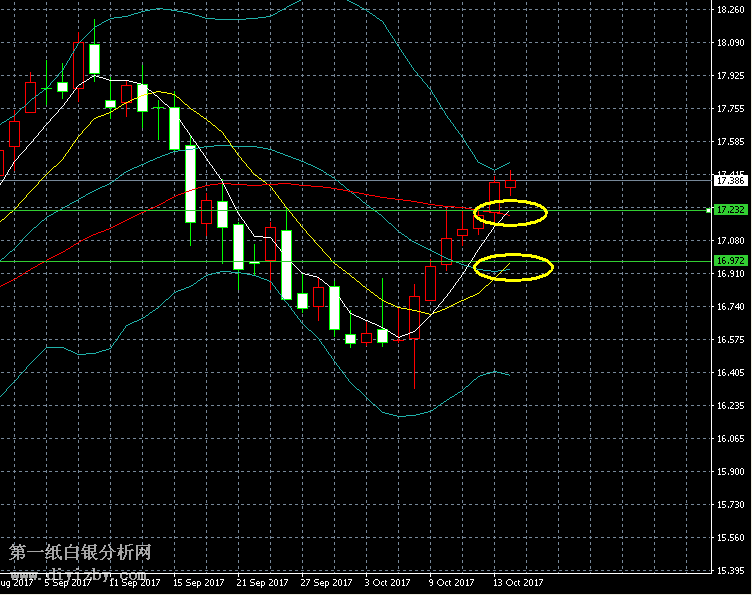Click the 16.235 price axis label
Image resolution: width=753 pixels, height=595 pixels.
[729, 406]
